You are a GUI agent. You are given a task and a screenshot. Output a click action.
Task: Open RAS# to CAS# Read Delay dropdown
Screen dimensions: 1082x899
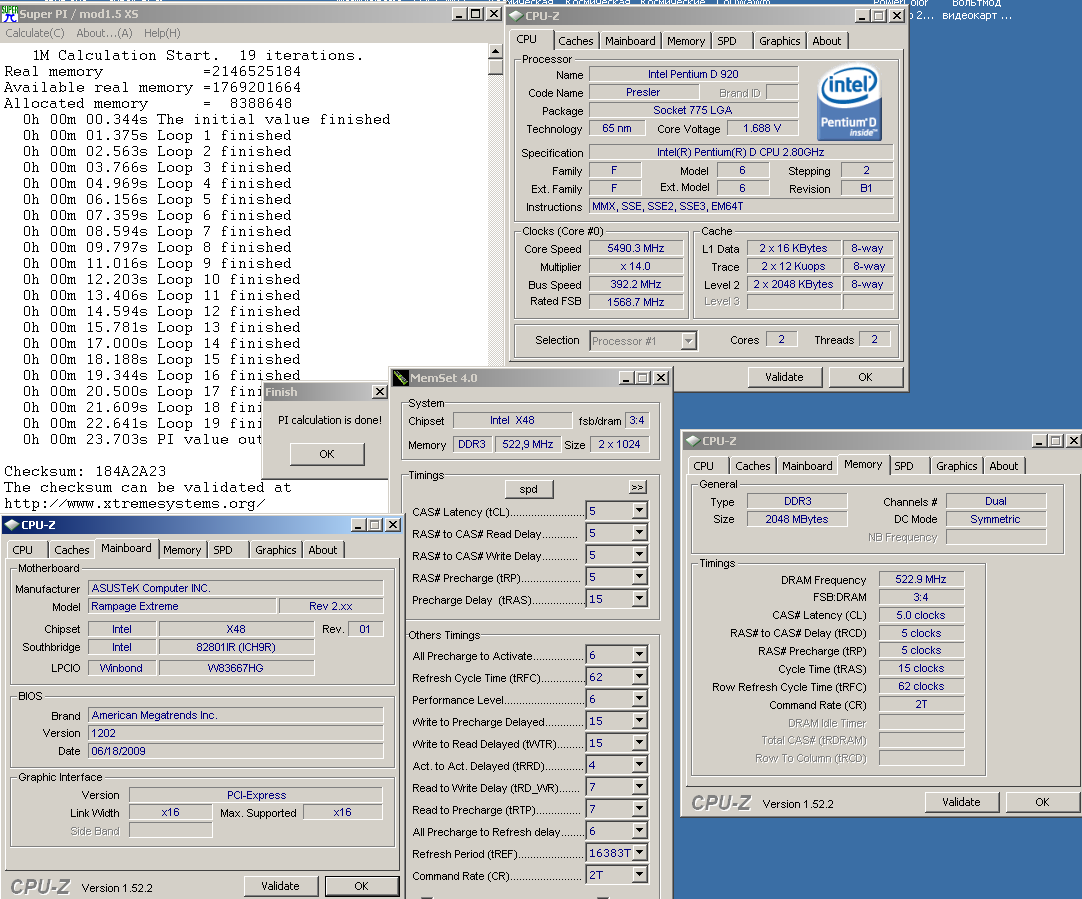(640, 533)
